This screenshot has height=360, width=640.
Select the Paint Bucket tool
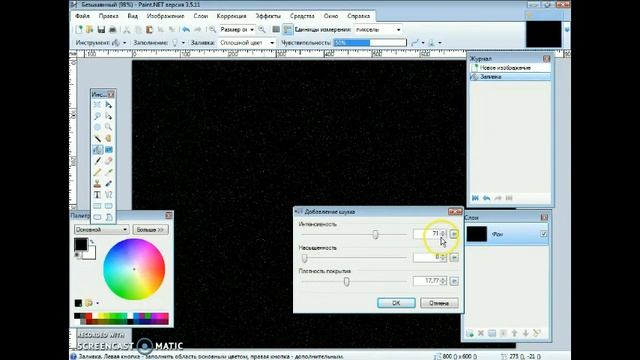click(x=97, y=150)
